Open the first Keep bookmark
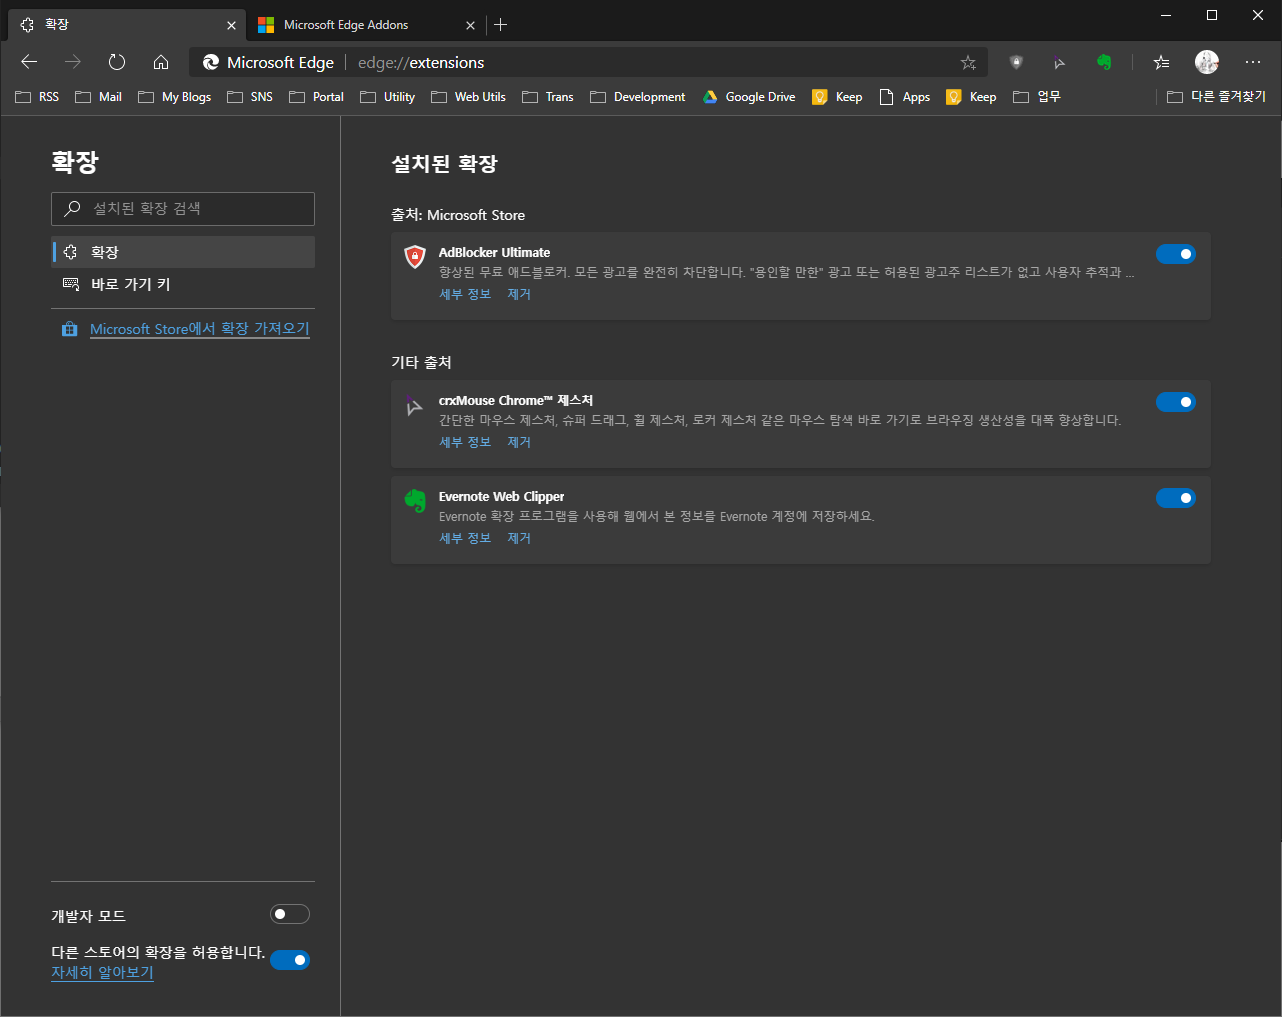Image resolution: width=1282 pixels, height=1017 pixels. [x=837, y=97]
